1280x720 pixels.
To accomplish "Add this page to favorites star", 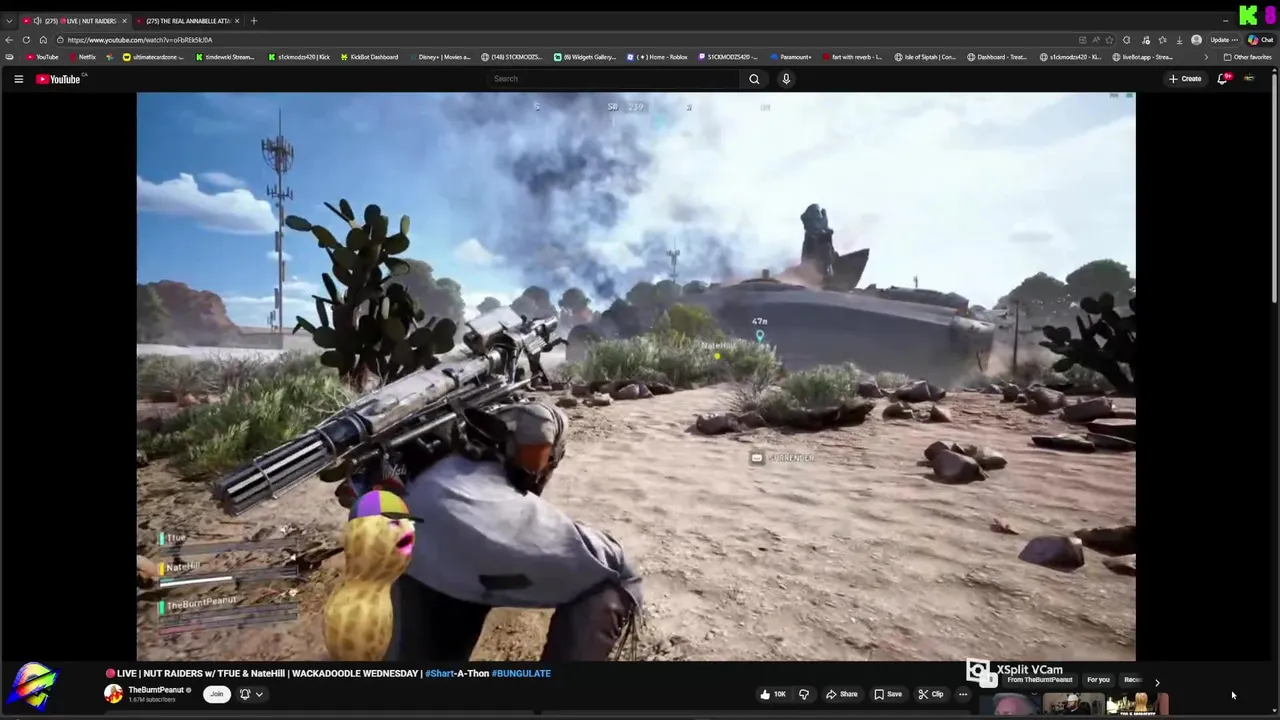I will pos(1109,40).
